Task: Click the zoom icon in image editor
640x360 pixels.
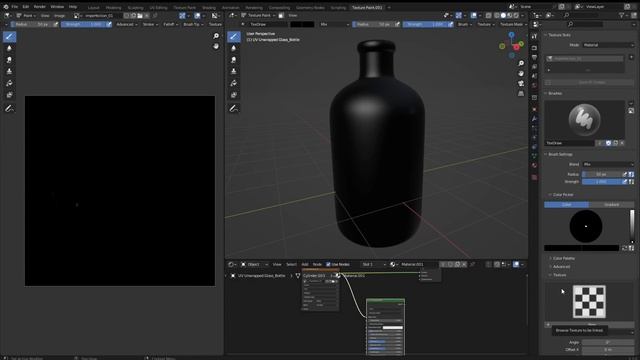Action: coord(216,36)
